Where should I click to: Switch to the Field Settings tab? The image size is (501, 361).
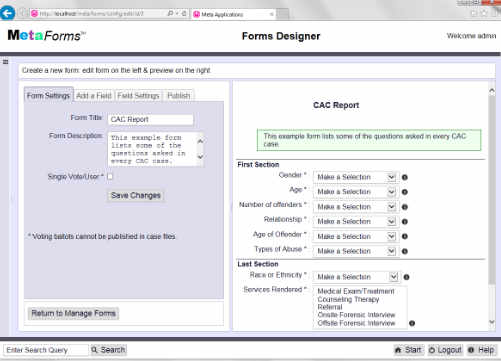tap(138, 96)
